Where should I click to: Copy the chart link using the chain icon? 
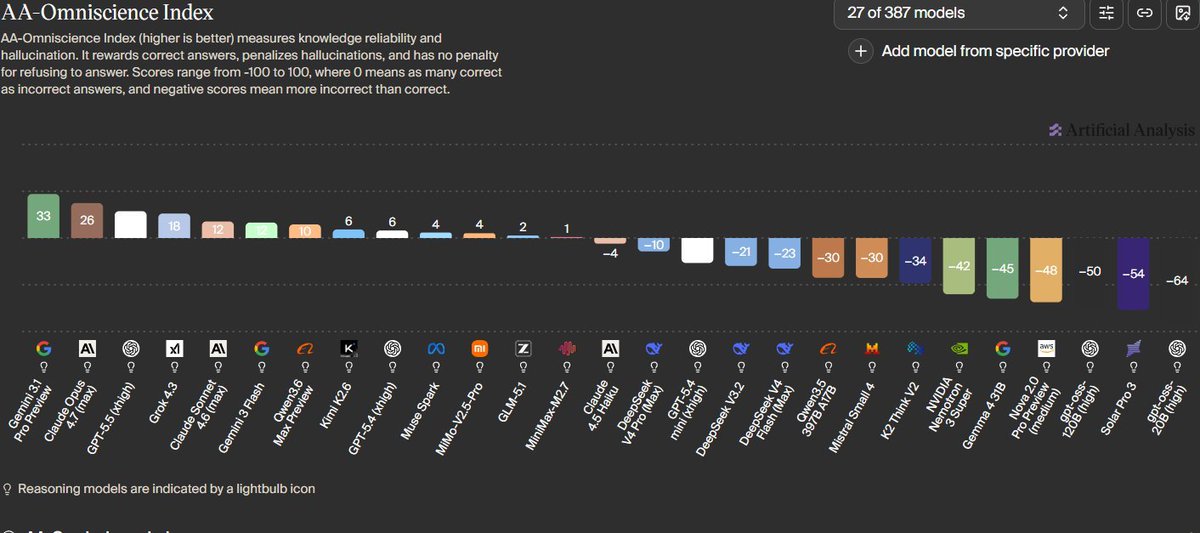(1144, 14)
